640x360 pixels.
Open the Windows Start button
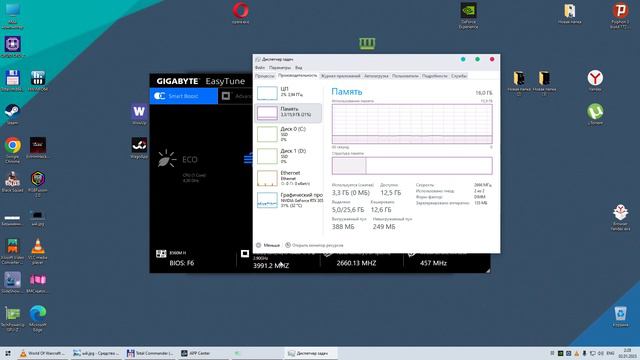(x=8, y=353)
